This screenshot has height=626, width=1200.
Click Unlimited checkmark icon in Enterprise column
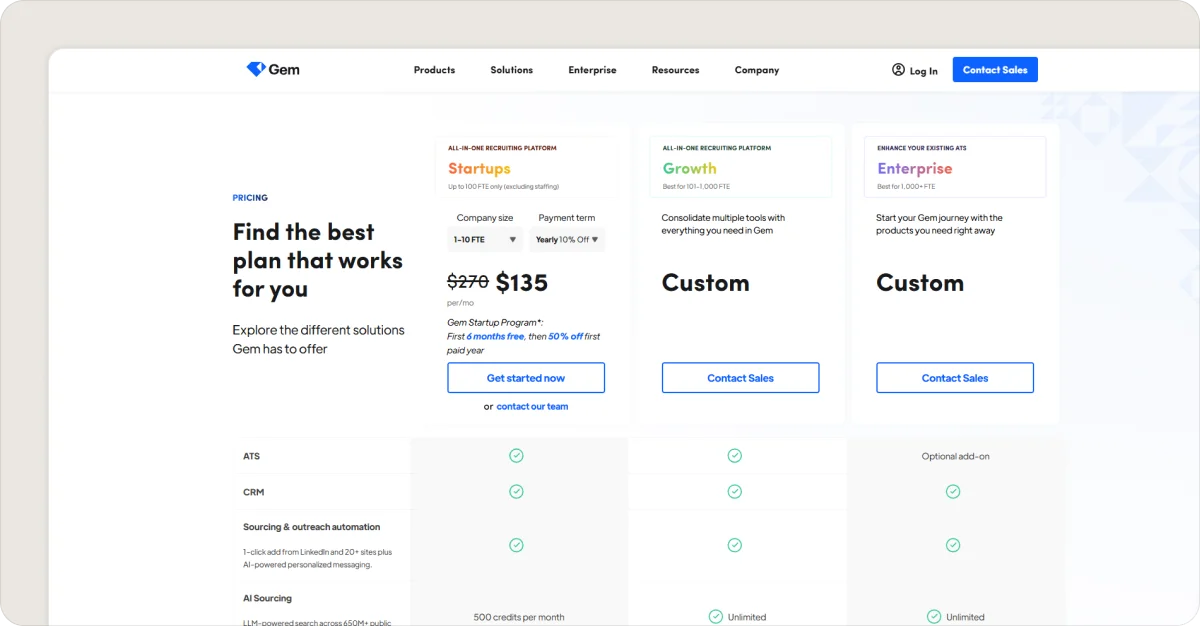point(934,617)
